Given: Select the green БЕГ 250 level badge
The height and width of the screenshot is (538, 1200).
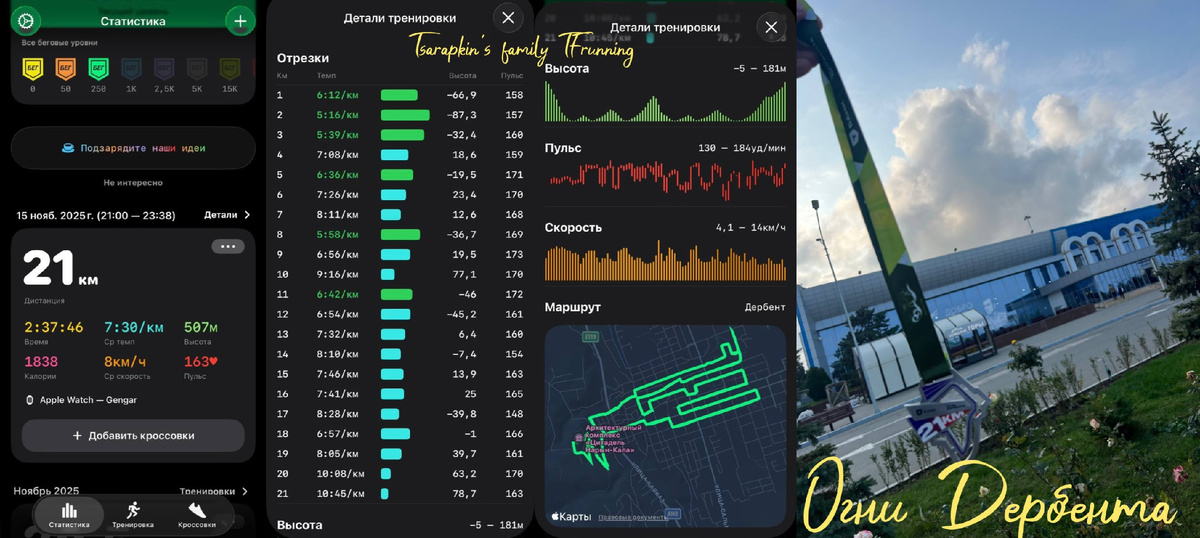Looking at the screenshot, I should [x=98, y=69].
